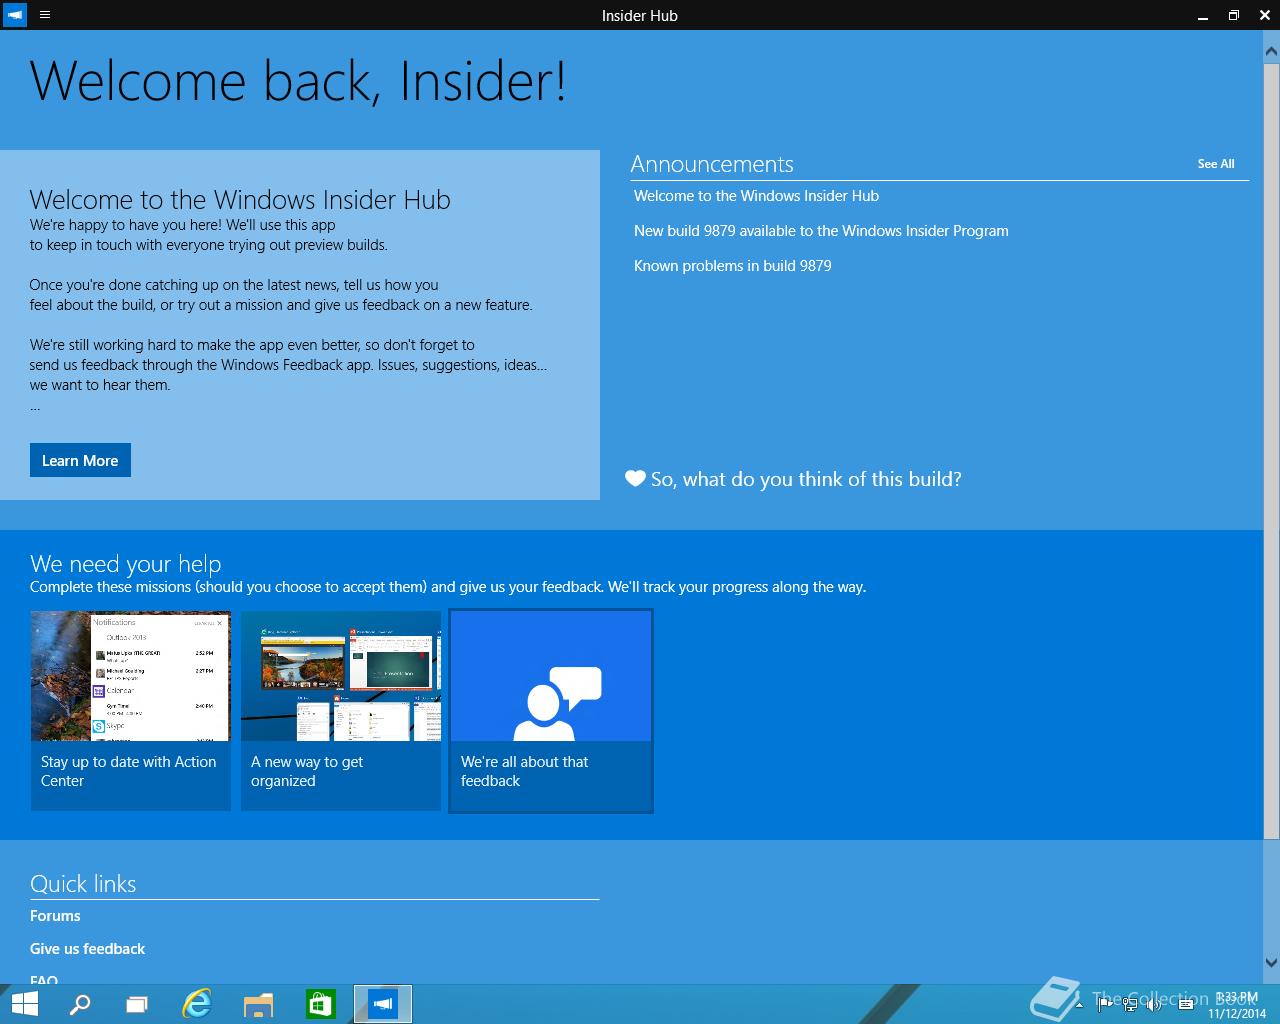Image resolution: width=1280 pixels, height=1024 pixels.
Task: Open the 'Give us feedback' quick link
Action: [87, 949]
